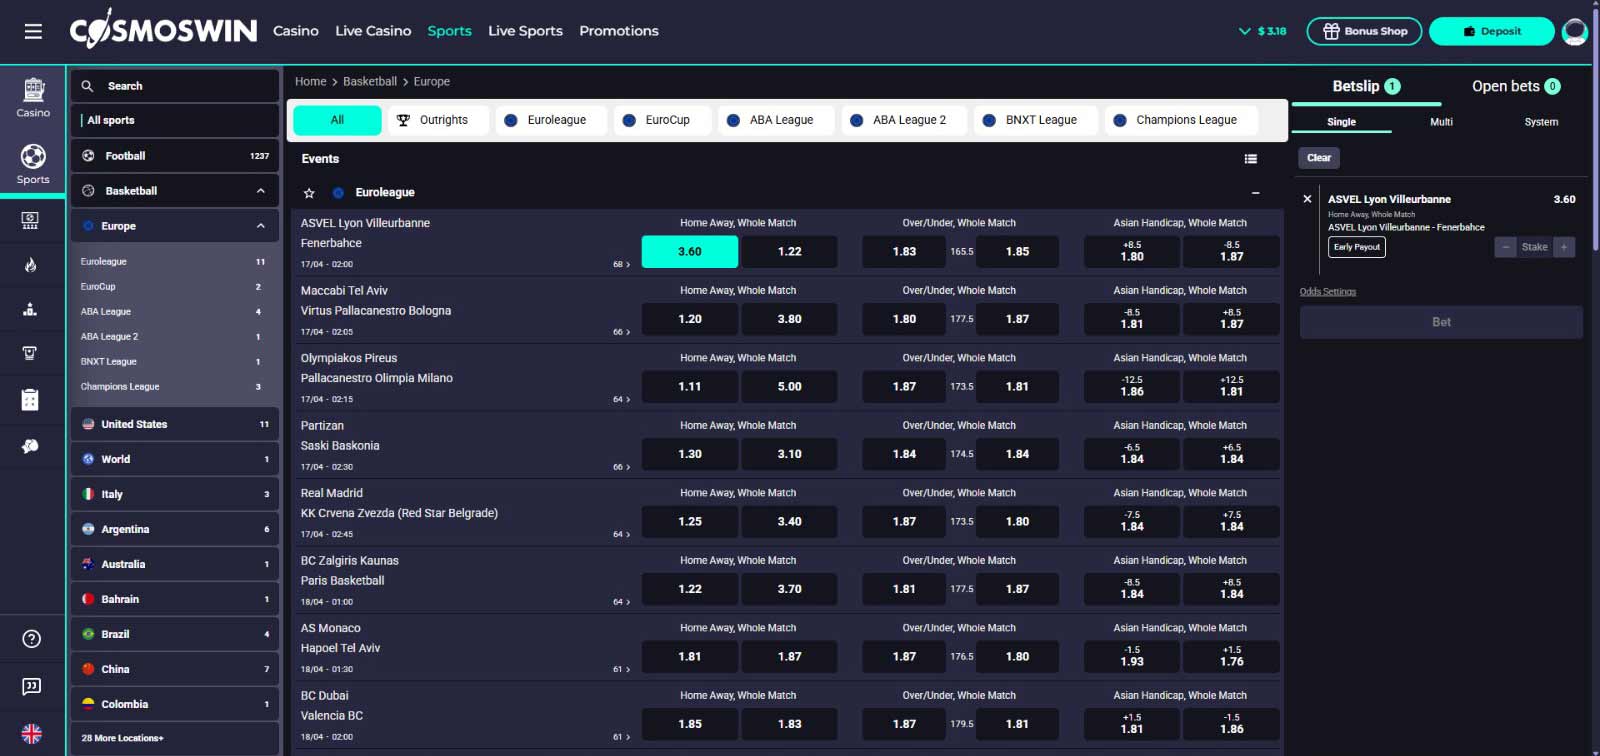Image resolution: width=1600 pixels, height=756 pixels.
Task: Expand 68 more markets for ASVEL match
Action: tap(621, 265)
